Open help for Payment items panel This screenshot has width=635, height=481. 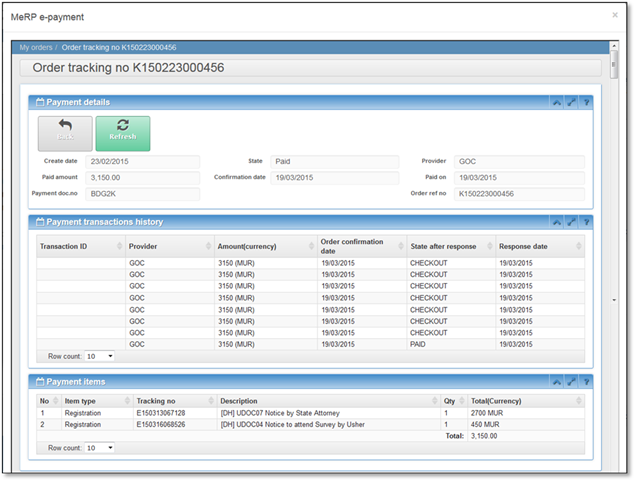point(586,381)
